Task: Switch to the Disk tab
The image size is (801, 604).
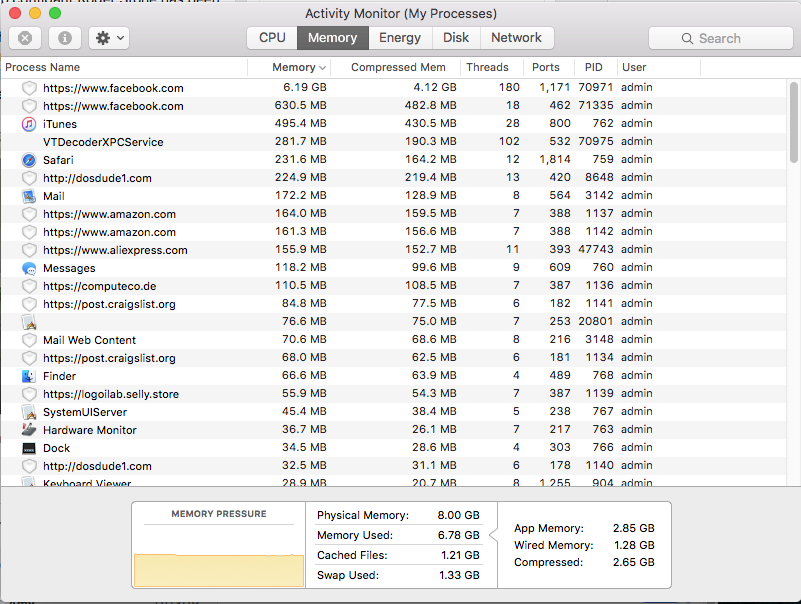Action: click(x=456, y=38)
